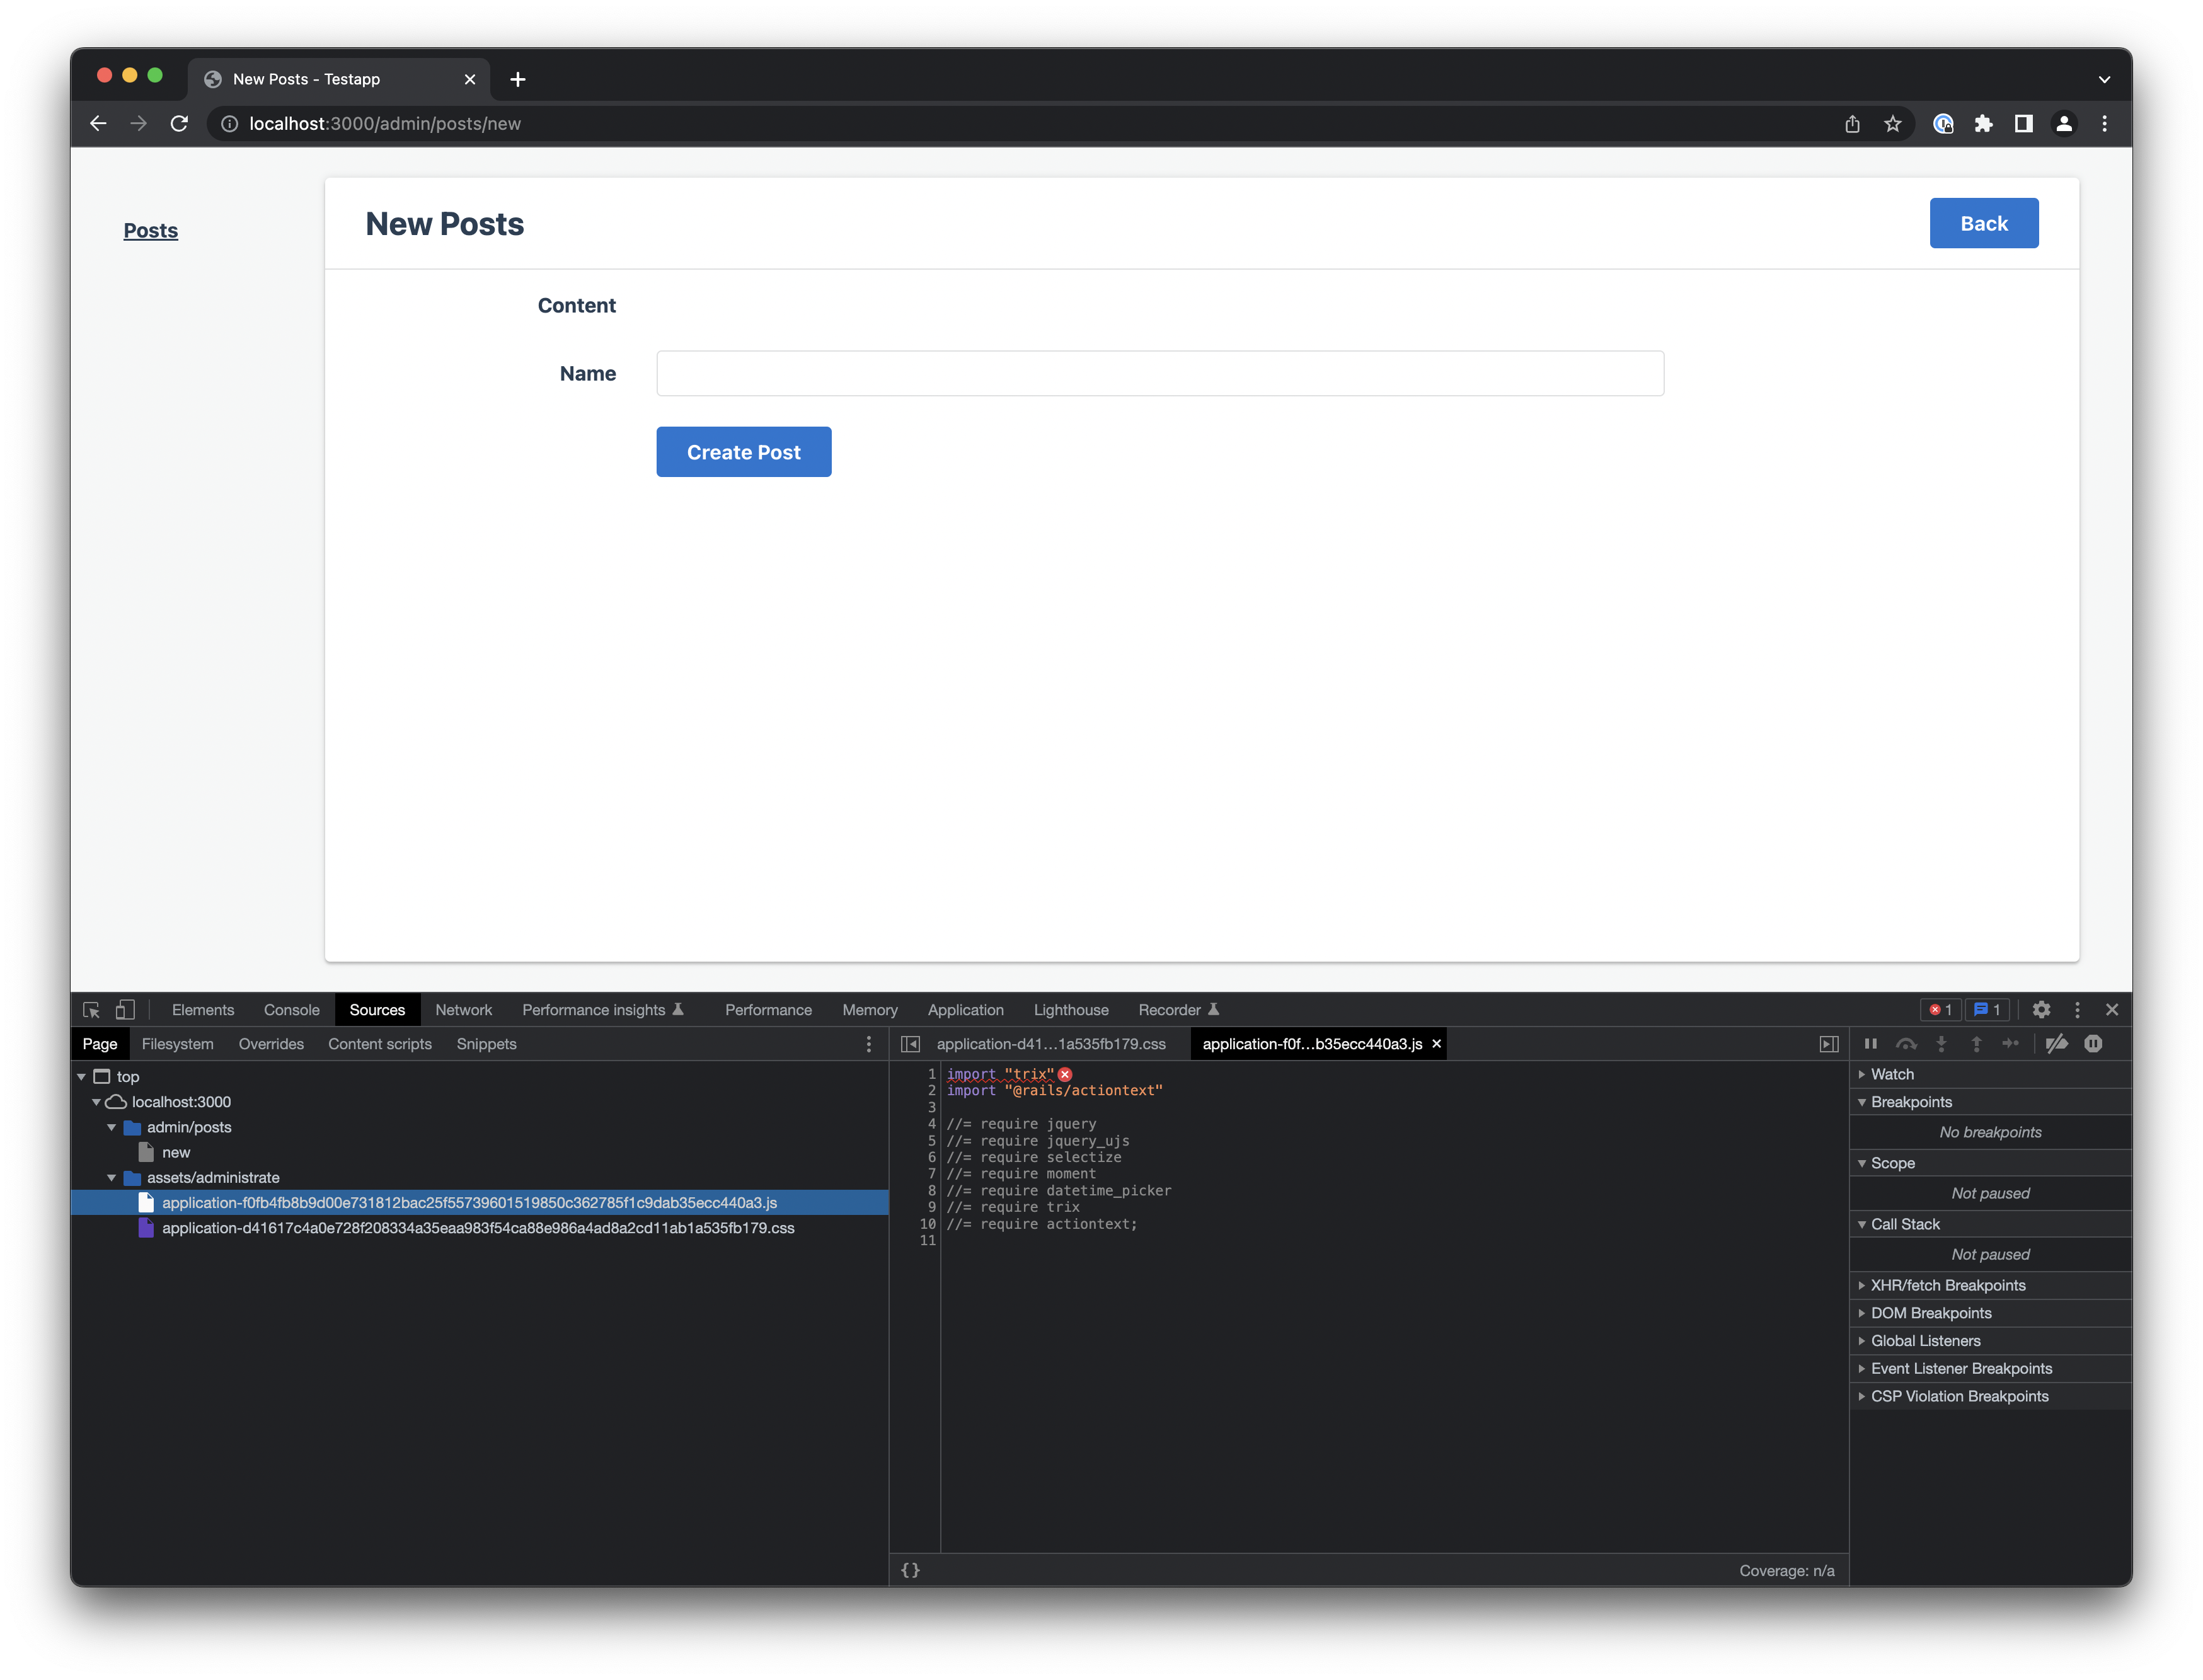Bookmark page with star icon
The width and height of the screenshot is (2203, 1680).
(1892, 124)
